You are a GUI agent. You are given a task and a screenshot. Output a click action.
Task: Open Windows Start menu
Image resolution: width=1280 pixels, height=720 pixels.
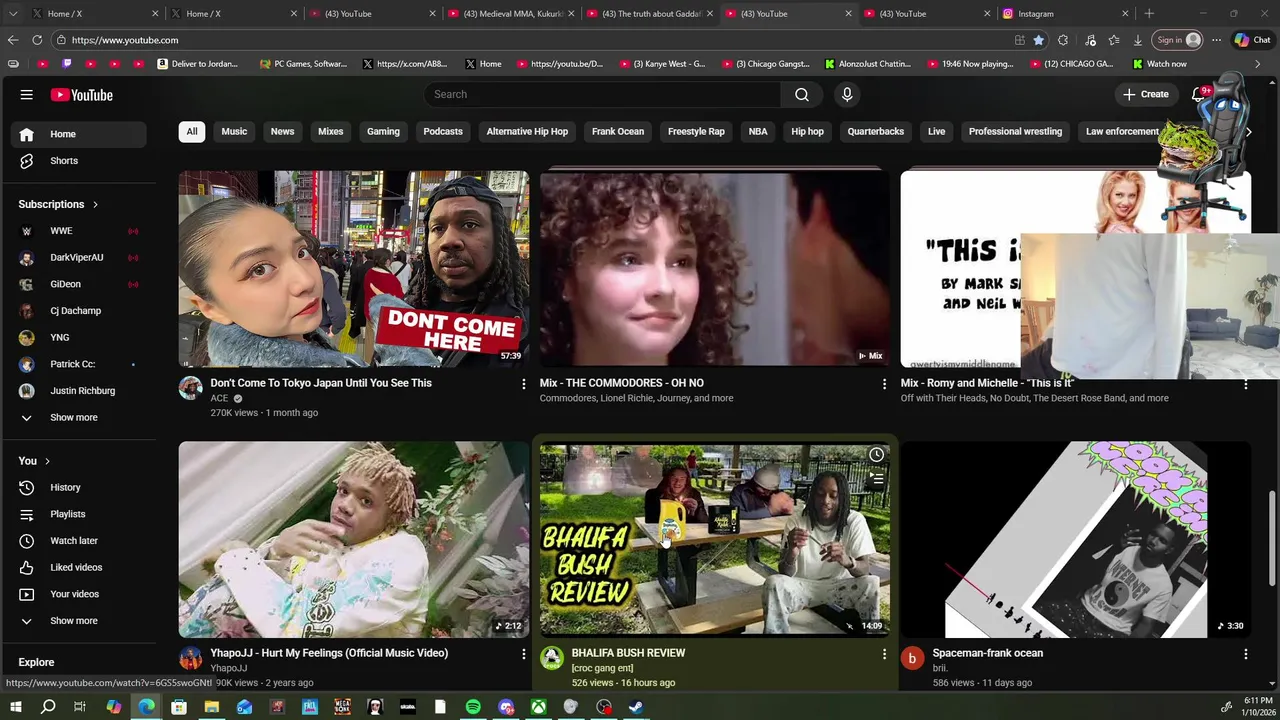click(15, 707)
